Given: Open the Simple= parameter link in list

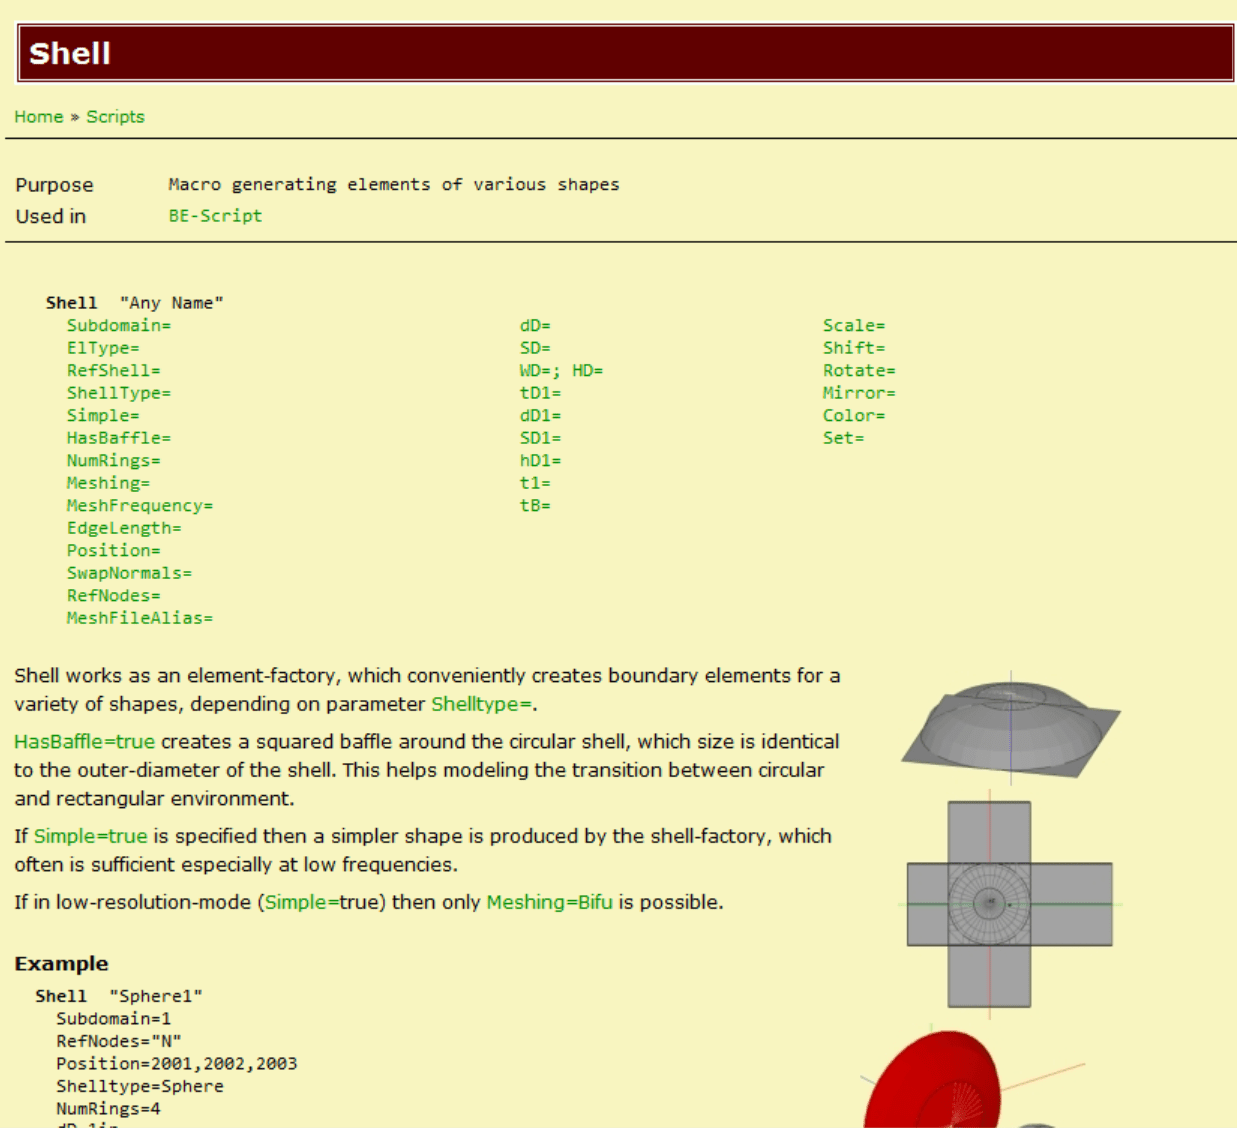Looking at the screenshot, I should coord(103,416).
